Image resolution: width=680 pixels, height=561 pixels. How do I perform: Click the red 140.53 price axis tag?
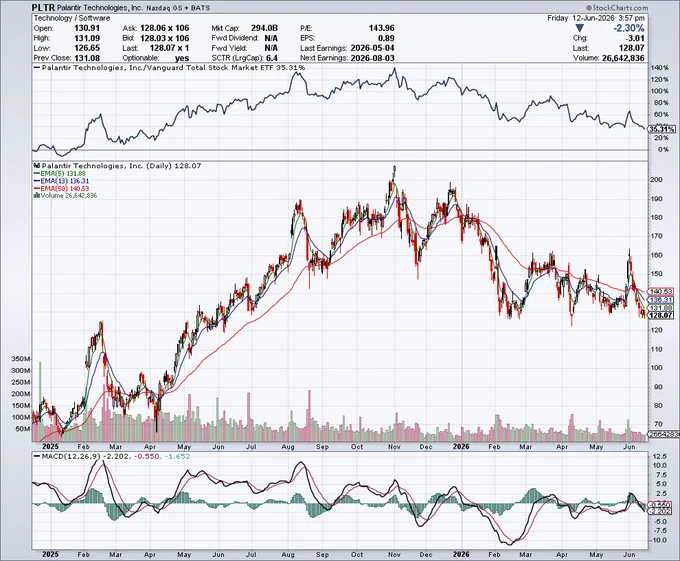(x=661, y=292)
